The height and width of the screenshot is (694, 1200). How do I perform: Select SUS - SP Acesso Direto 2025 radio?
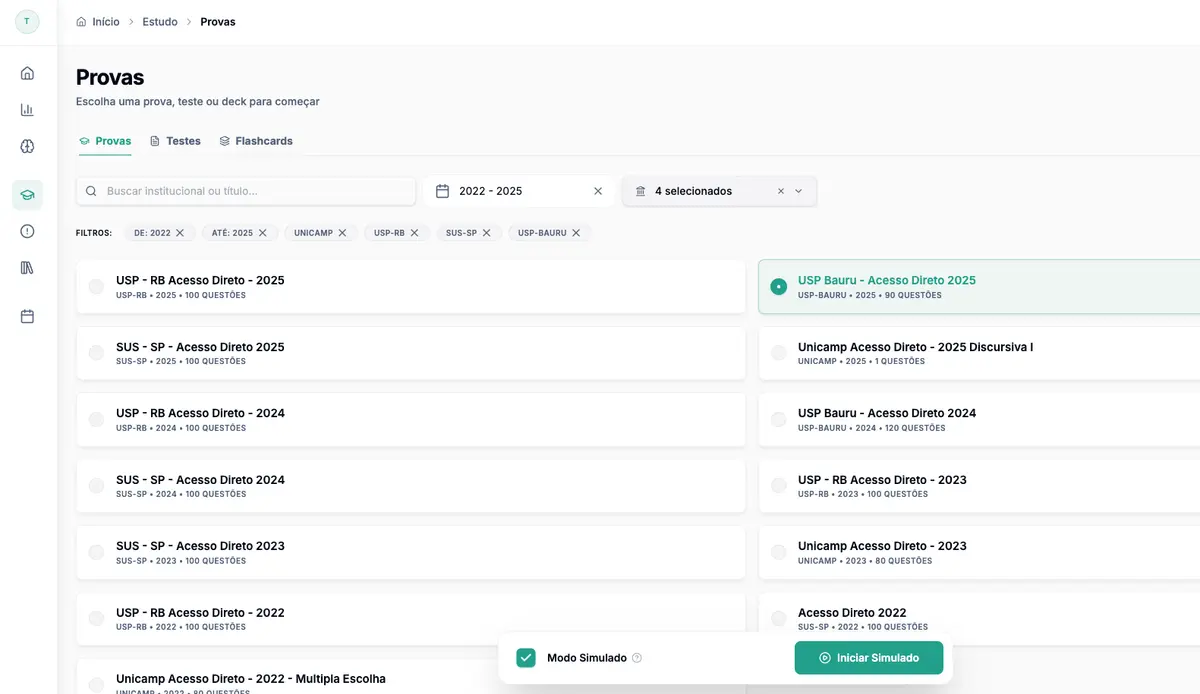tap(96, 353)
